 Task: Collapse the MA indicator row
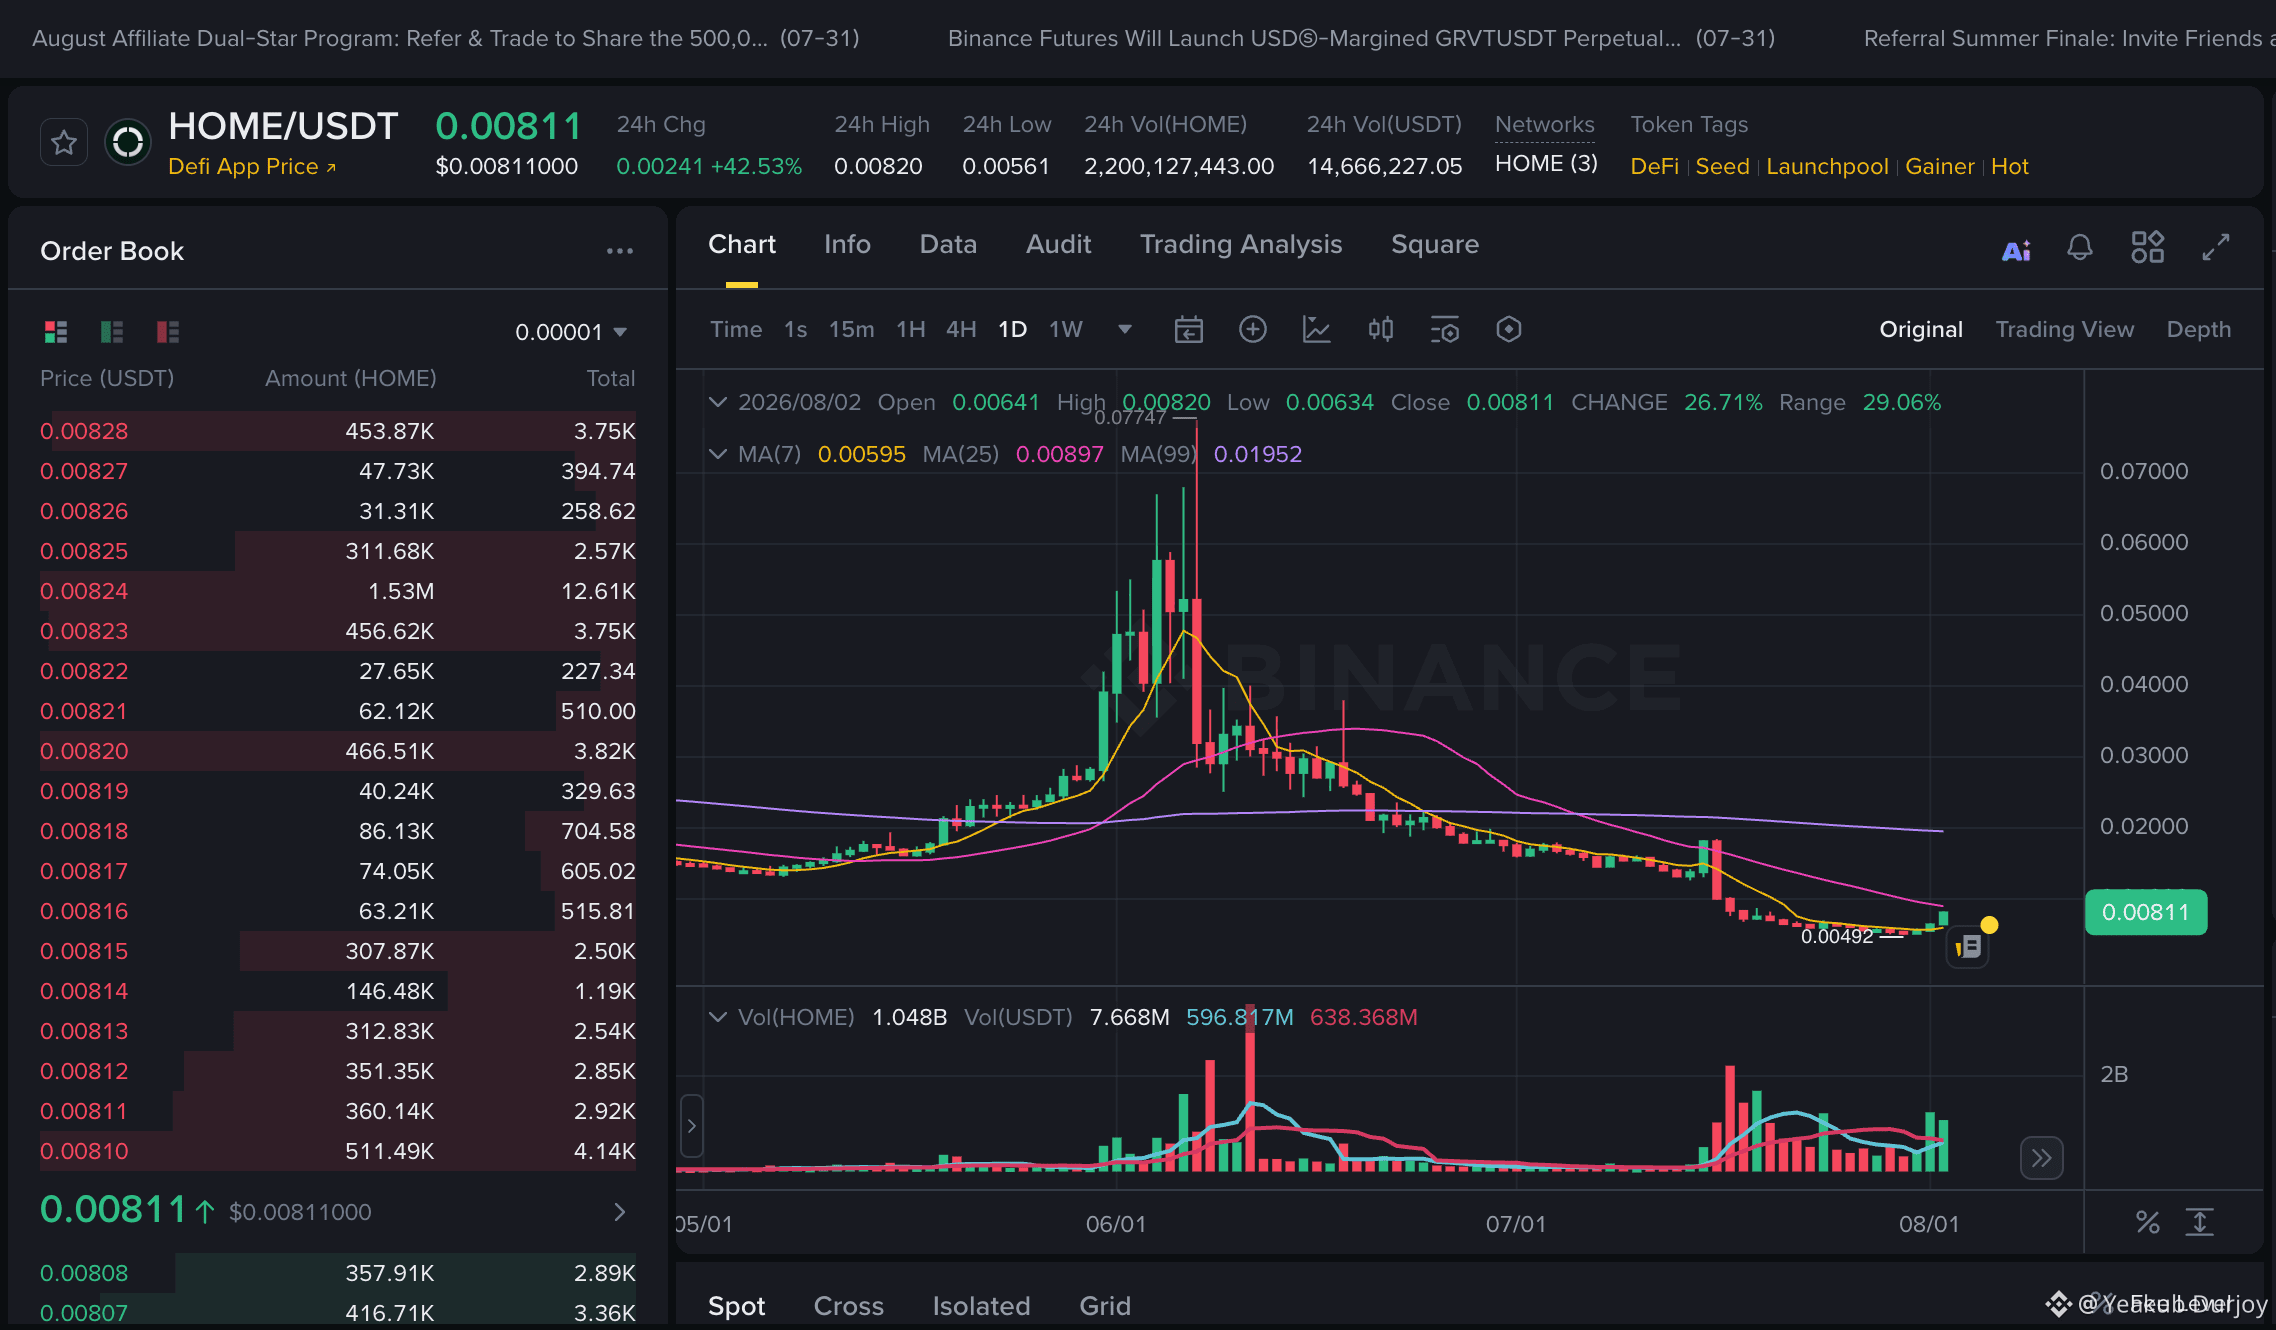tap(717, 454)
